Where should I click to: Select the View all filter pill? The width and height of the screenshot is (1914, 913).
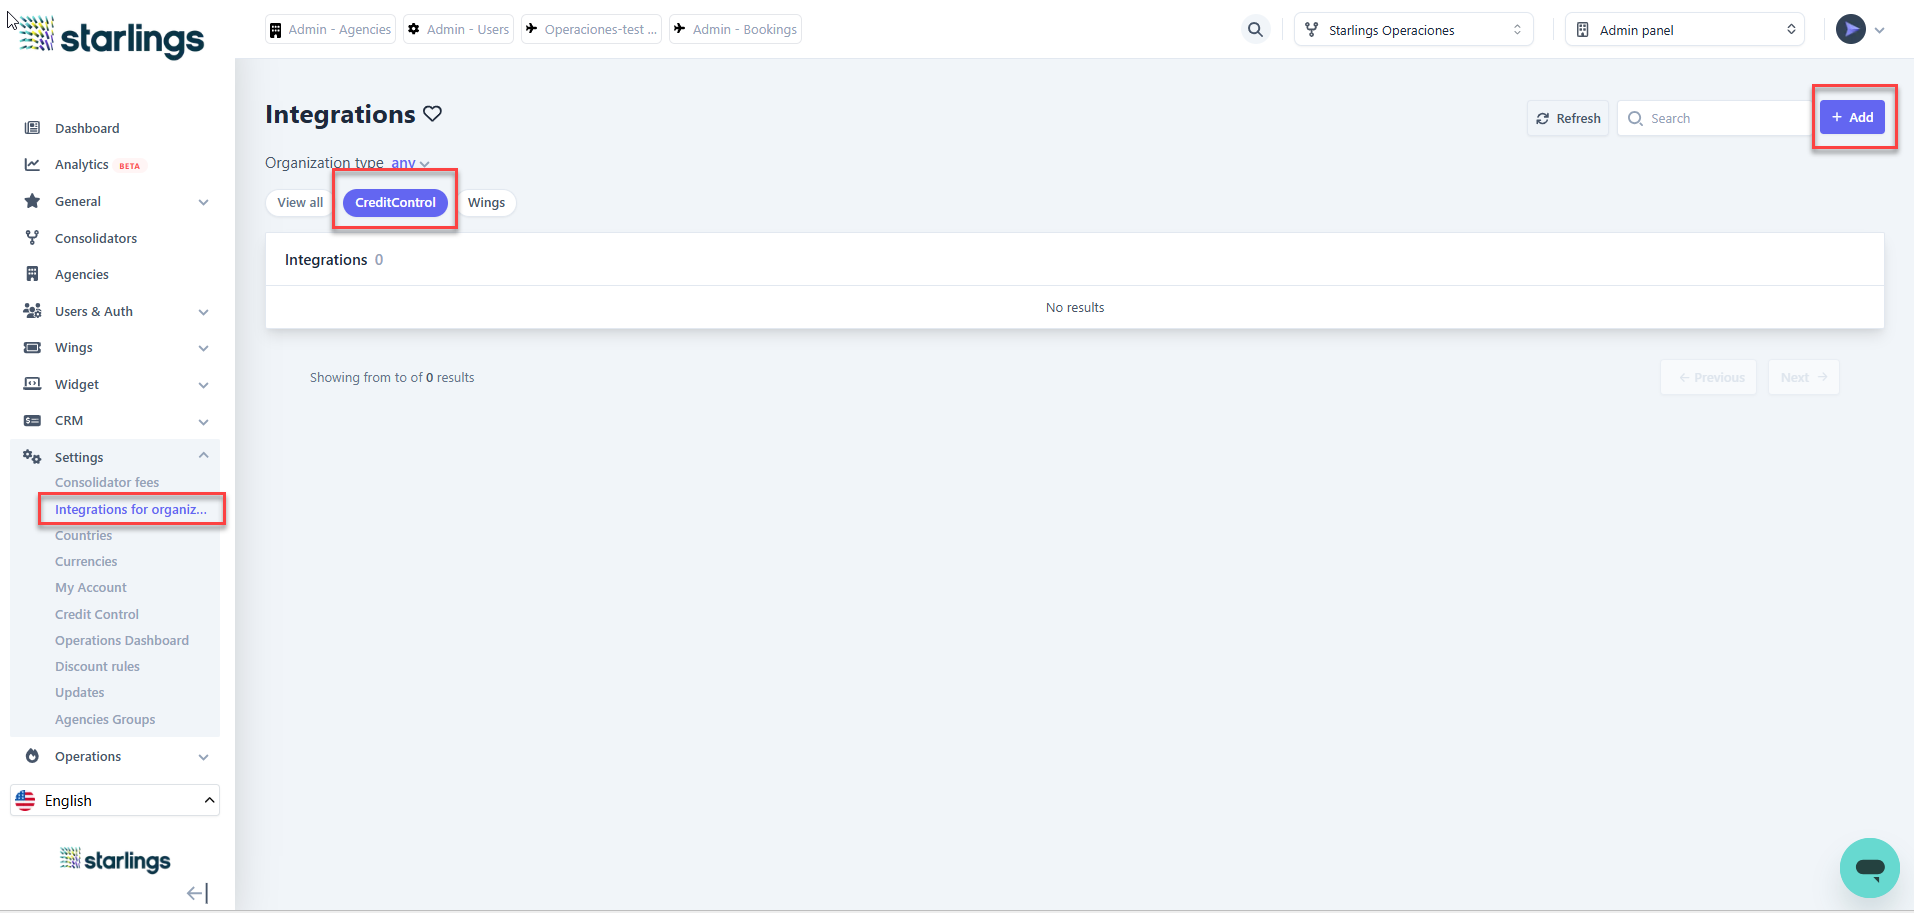(x=300, y=203)
